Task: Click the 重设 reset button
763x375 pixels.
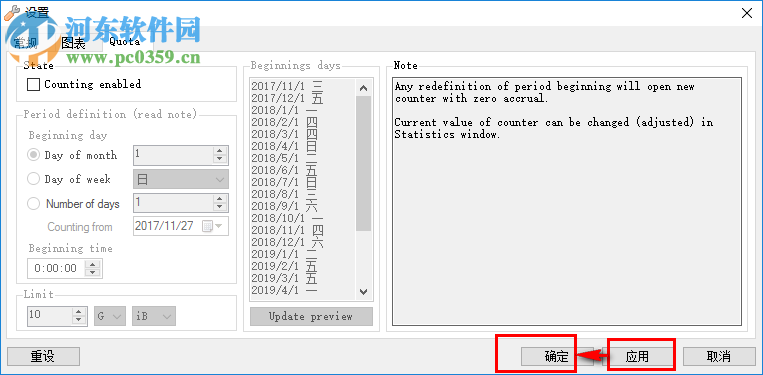Action: point(43,357)
